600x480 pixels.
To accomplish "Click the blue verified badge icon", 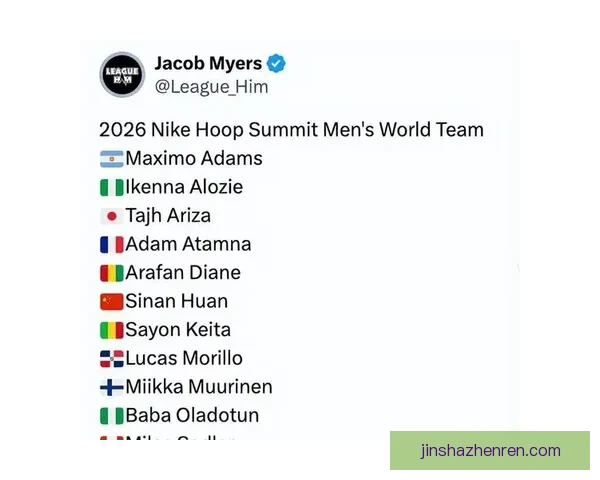I will click(x=277, y=63).
